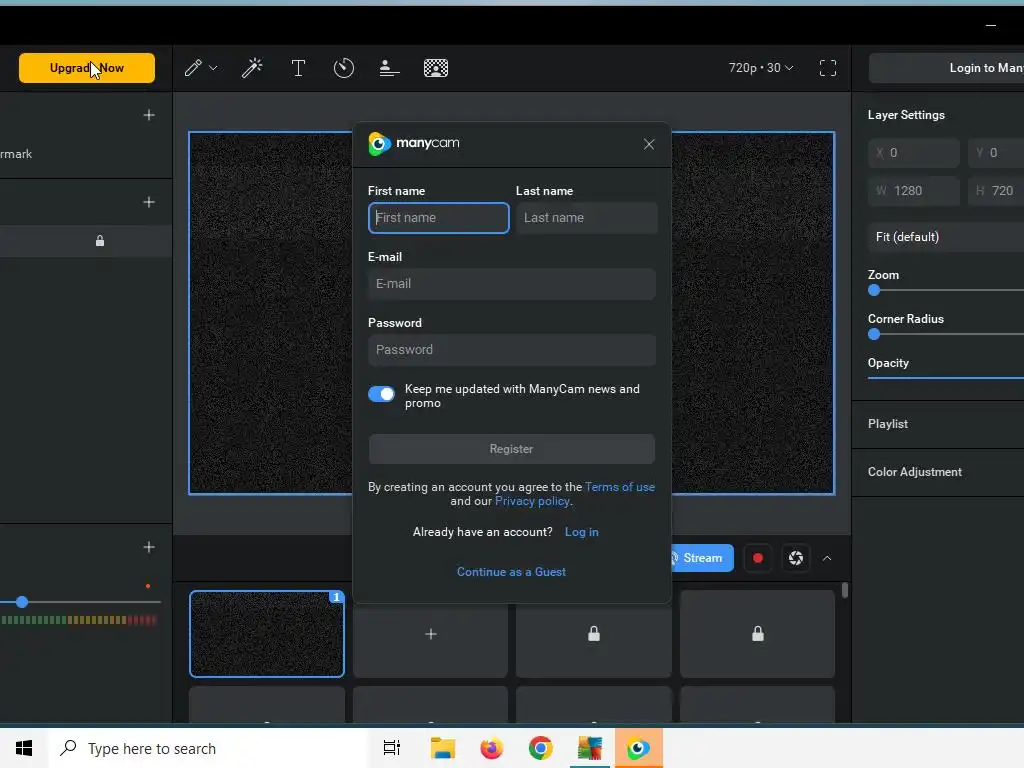Click the Opacity slider track
Image resolution: width=1024 pixels, height=768 pixels.
(x=946, y=377)
